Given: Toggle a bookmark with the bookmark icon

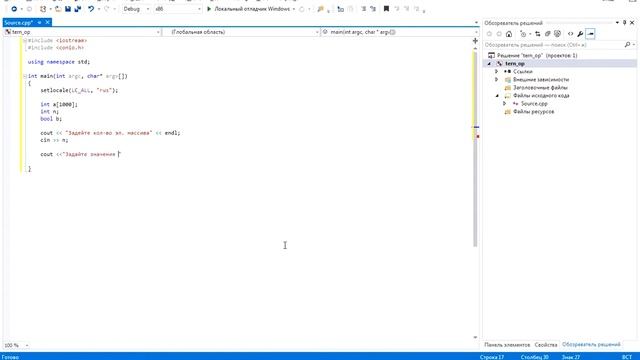Looking at the screenshot, I should [x=386, y=9].
